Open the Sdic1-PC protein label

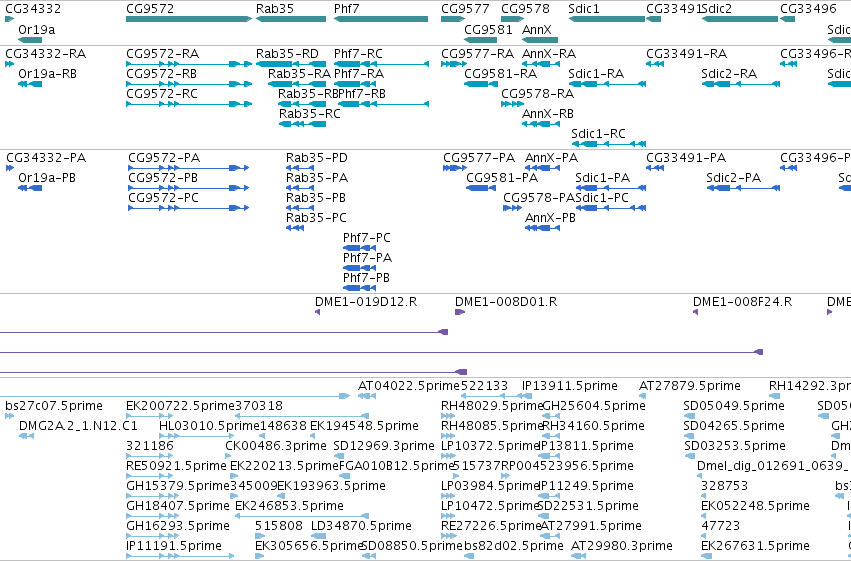[602, 198]
